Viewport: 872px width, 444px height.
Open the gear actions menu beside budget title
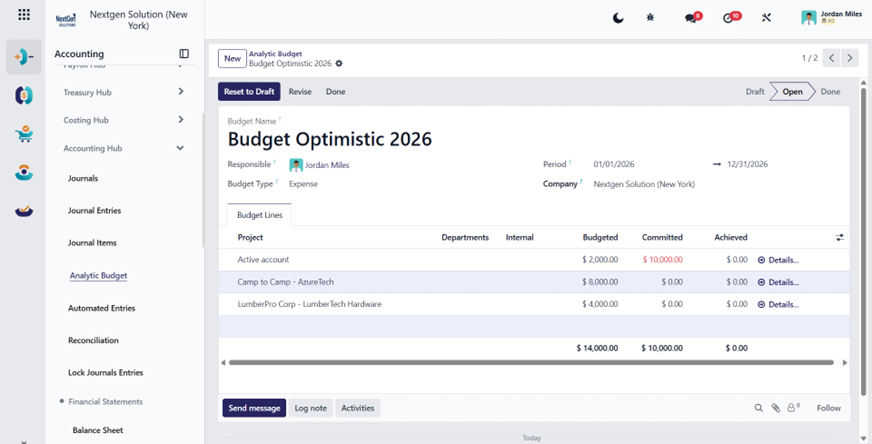pos(339,63)
